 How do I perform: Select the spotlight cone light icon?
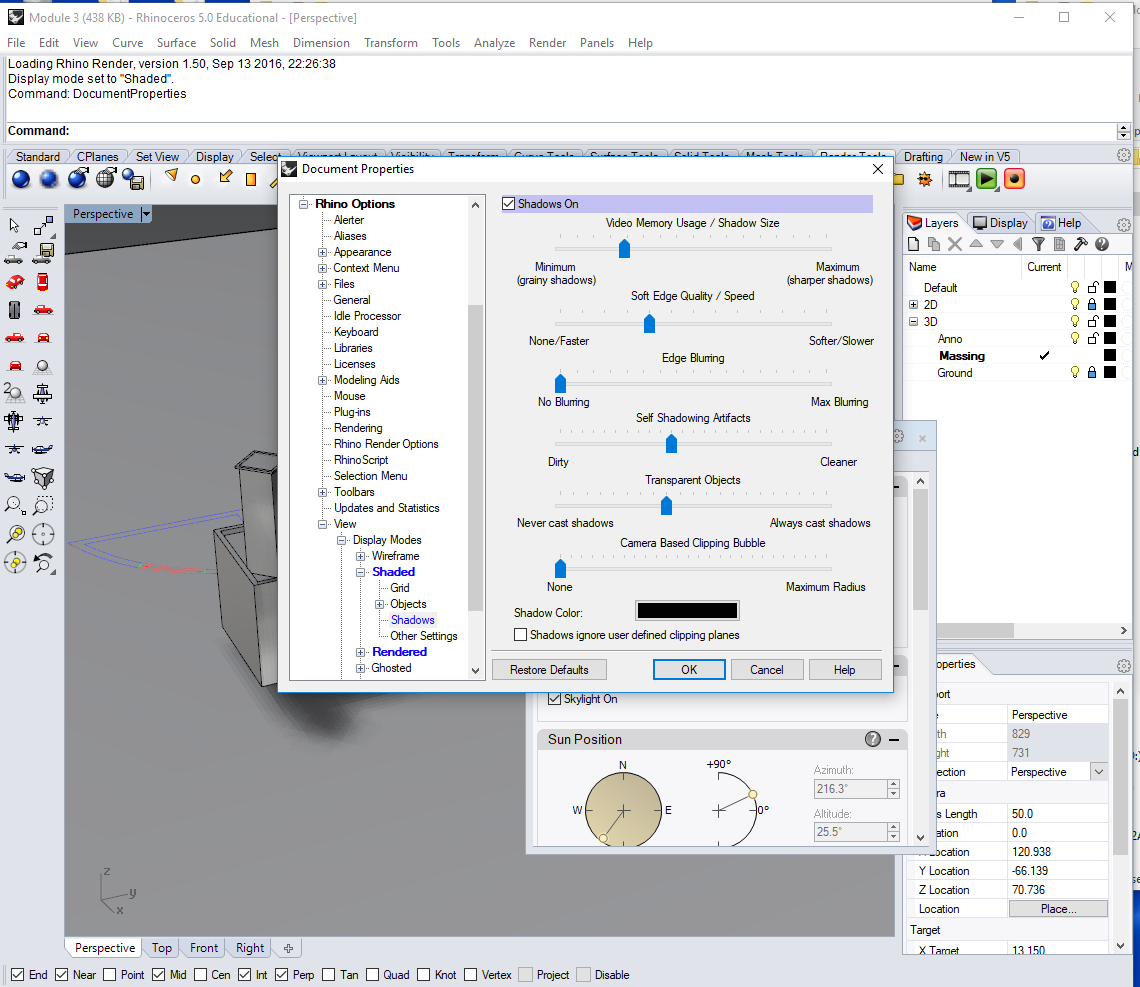[171, 177]
